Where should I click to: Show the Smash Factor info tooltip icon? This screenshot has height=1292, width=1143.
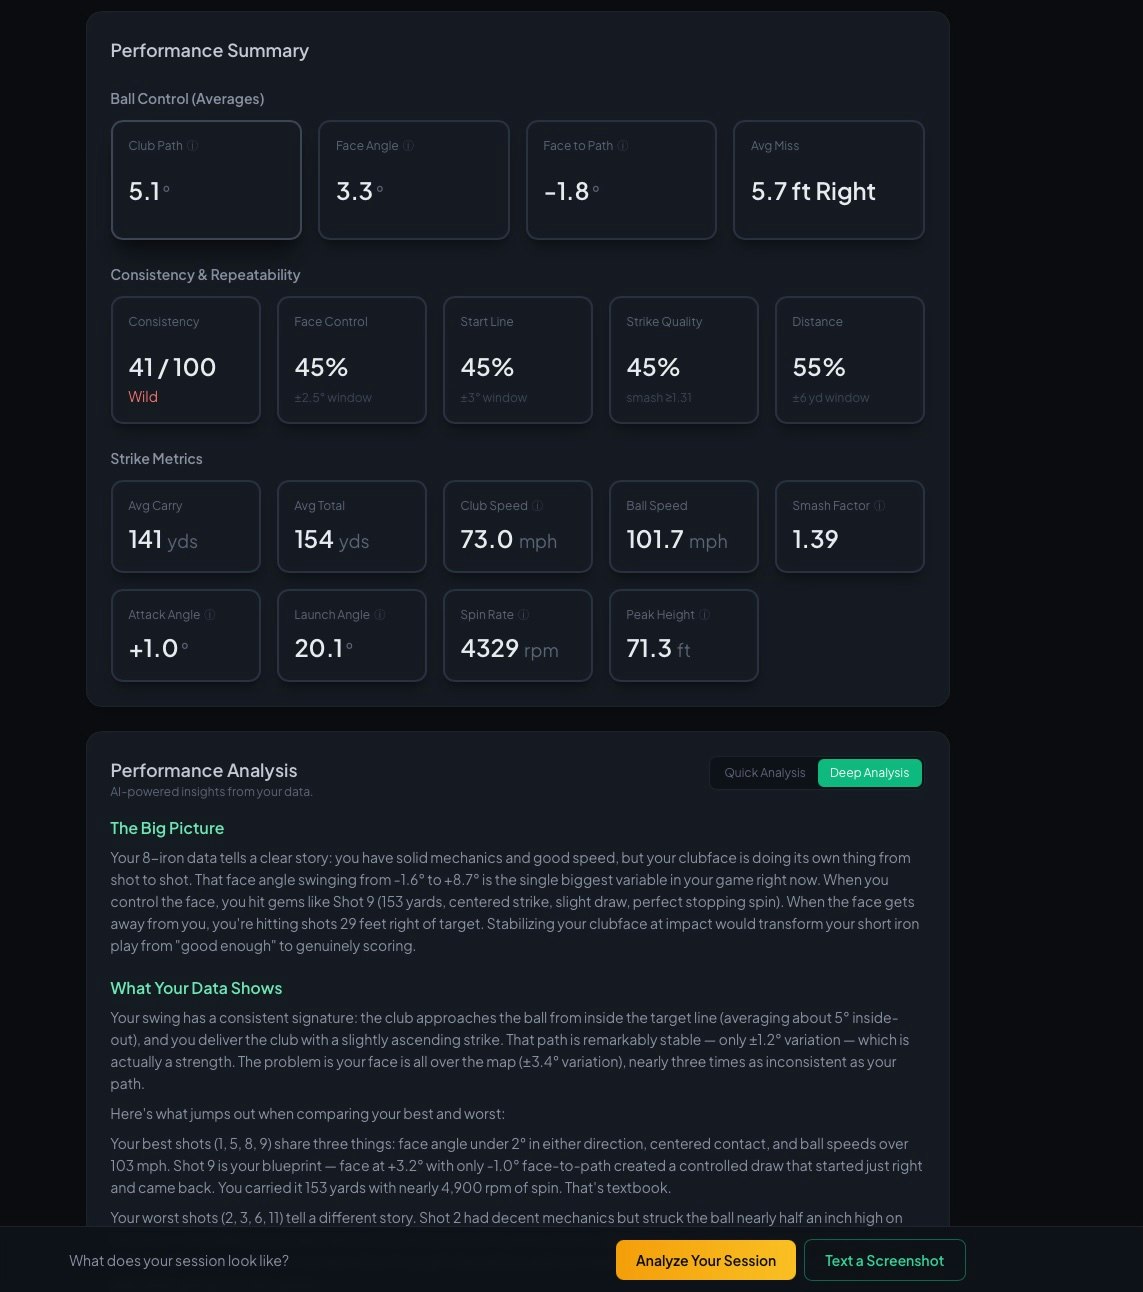click(x=880, y=506)
